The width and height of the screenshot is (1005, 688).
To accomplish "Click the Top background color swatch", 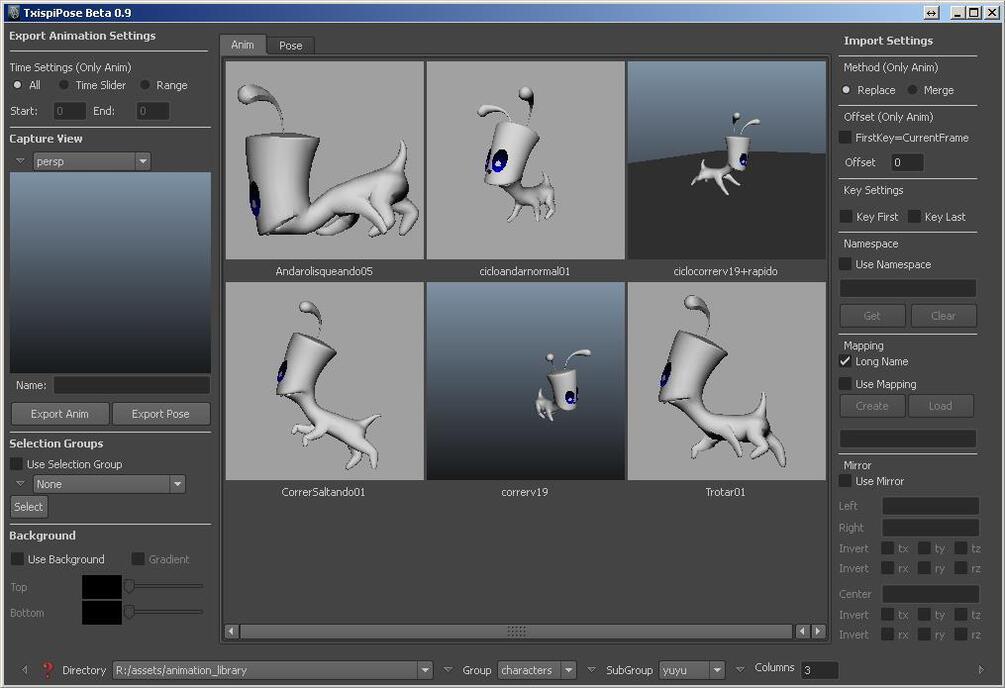I will pos(102,587).
